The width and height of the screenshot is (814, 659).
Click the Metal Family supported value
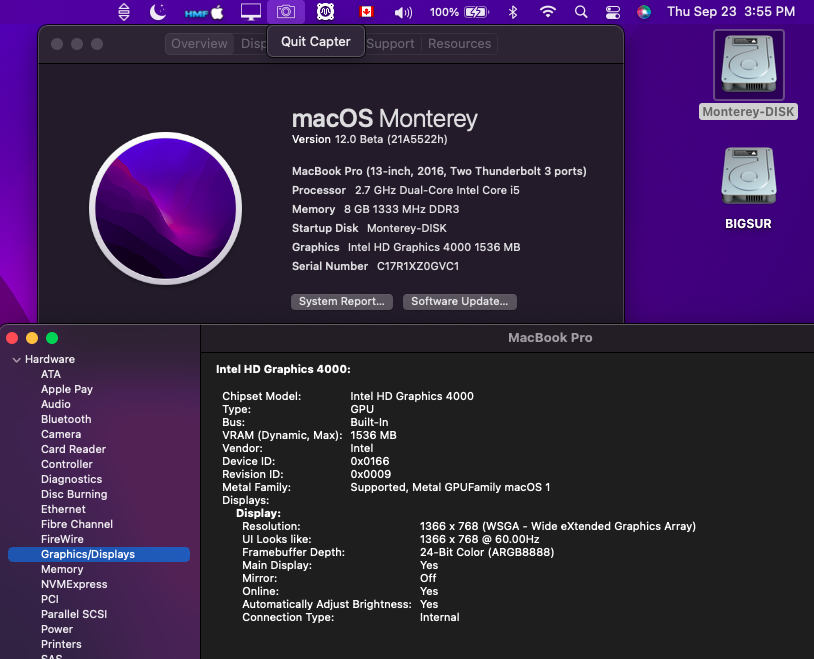(450, 487)
